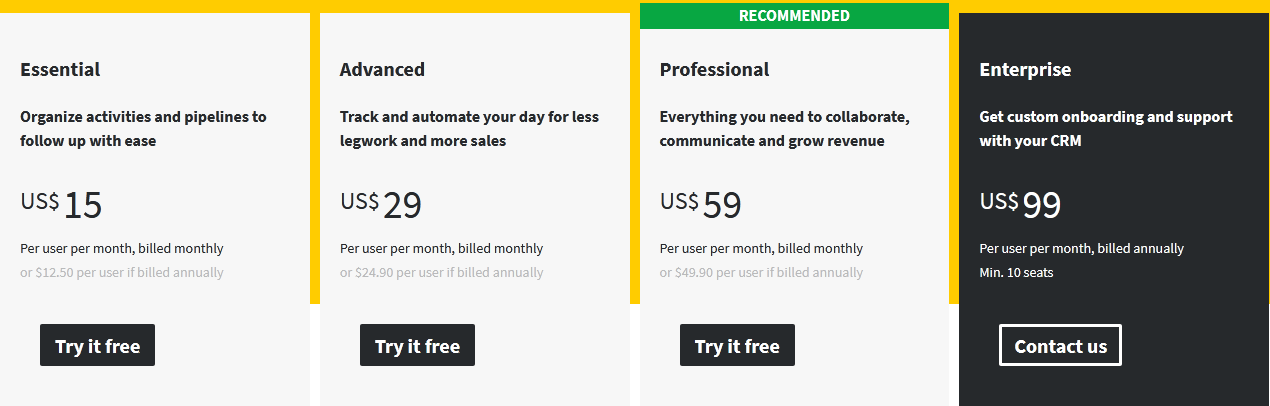Select the Essential plan heading

60,70
